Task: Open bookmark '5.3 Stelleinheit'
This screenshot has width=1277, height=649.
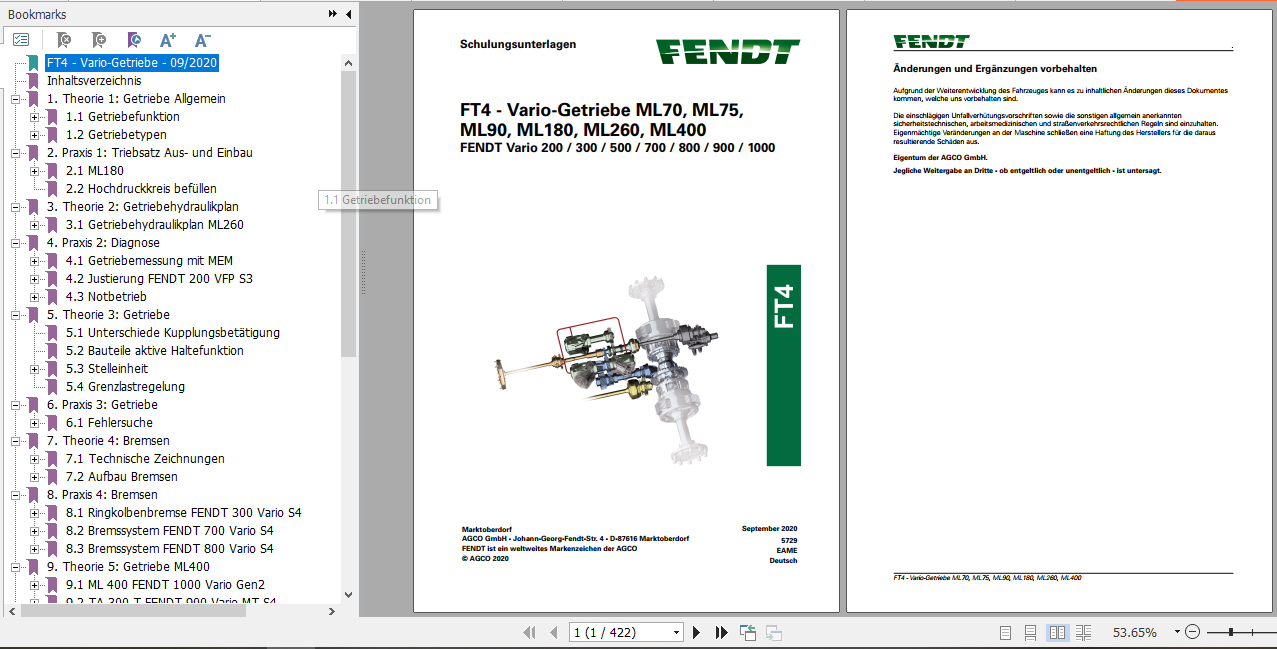Action: coord(107,369)
